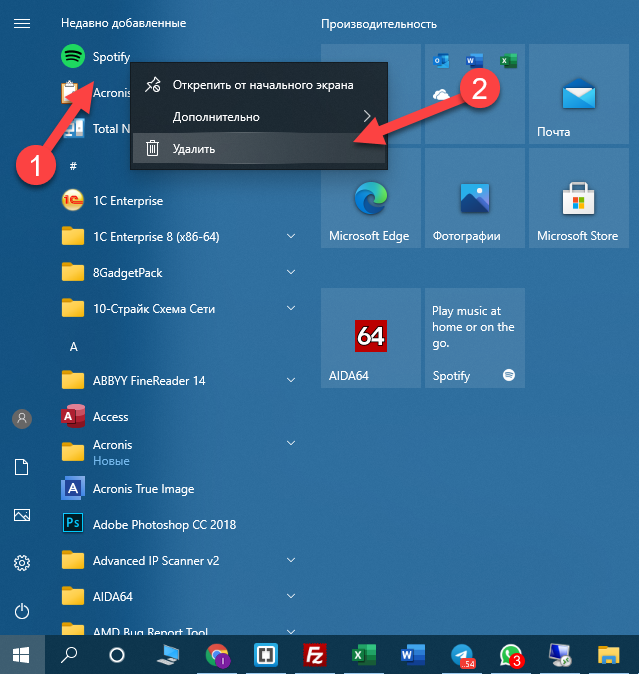Open the Documents sidebar icon

(x=21, y=467)
